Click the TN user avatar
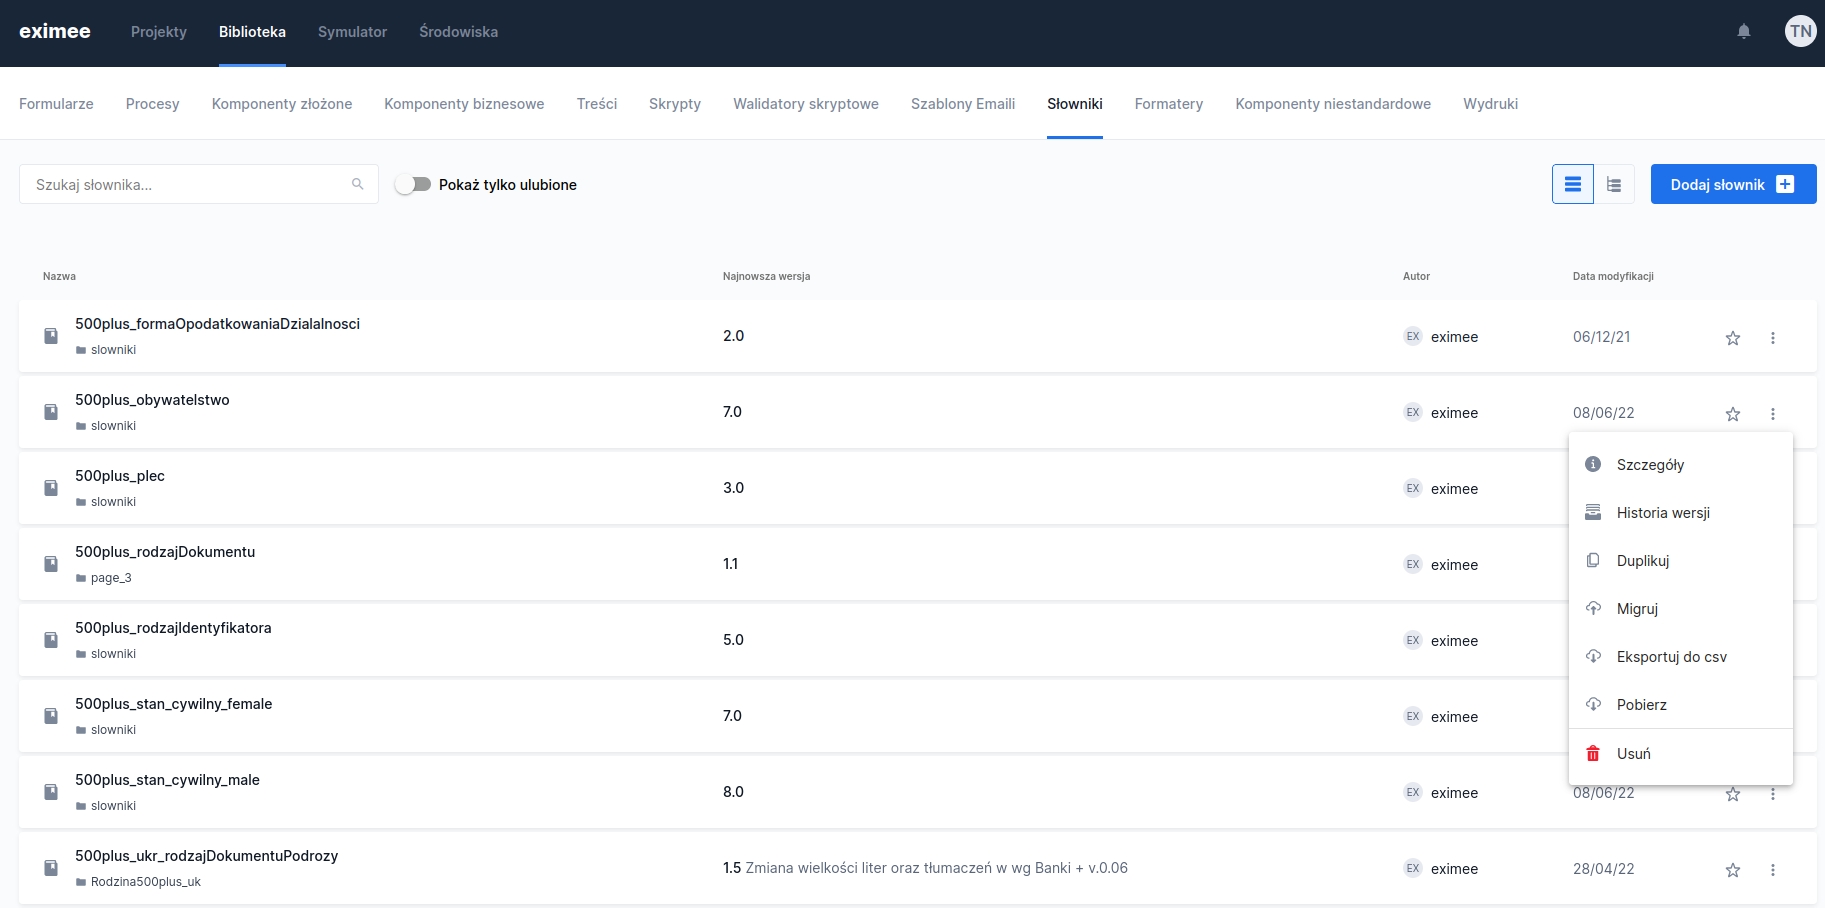 tap(1799, 32)
